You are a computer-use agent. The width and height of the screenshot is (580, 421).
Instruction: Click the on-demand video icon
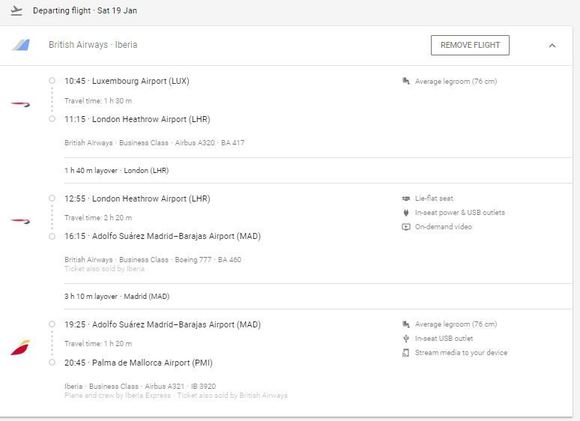(406, 227)
